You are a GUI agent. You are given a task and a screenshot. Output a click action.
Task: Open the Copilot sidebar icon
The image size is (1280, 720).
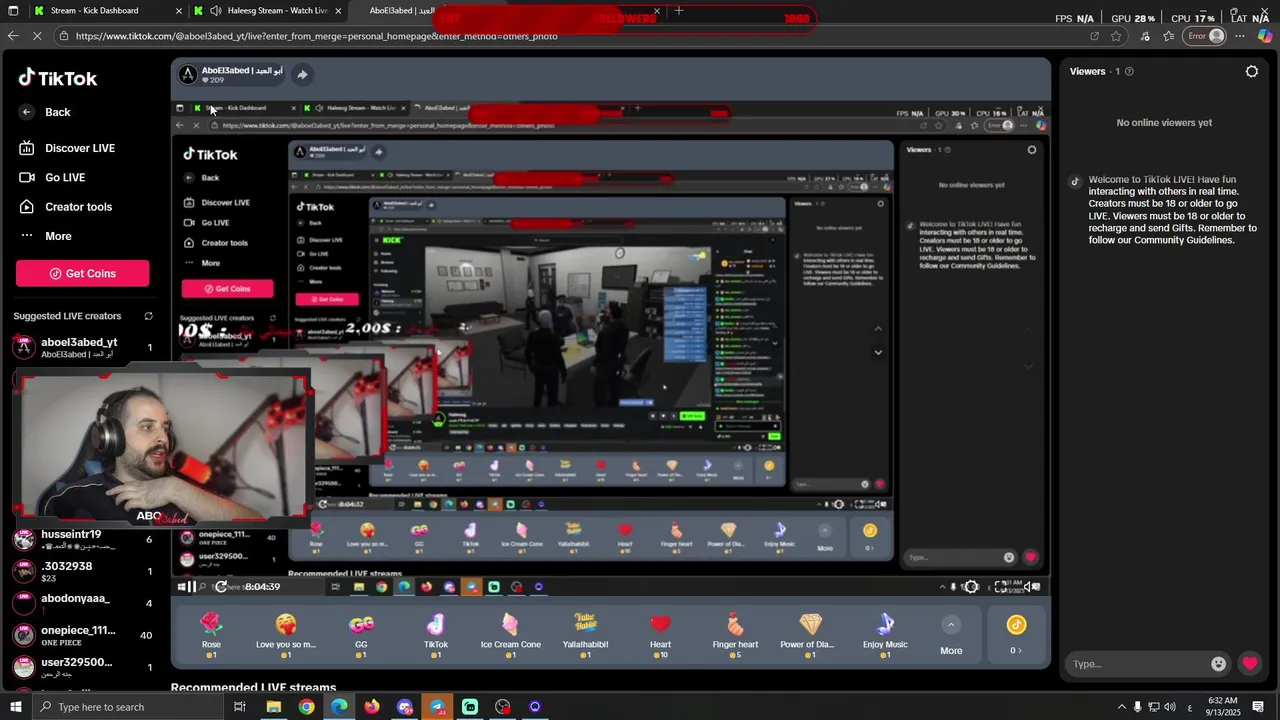click(1265, 36)
